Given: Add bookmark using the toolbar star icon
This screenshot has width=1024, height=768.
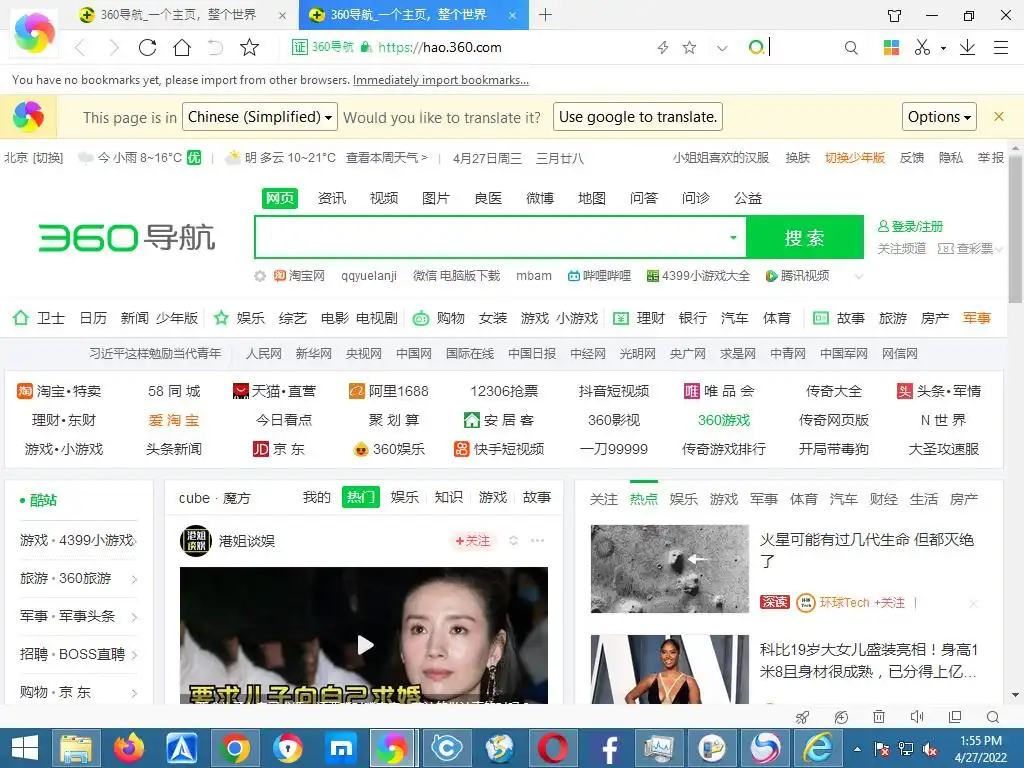Looking at the screenshot, I should 249,47.
